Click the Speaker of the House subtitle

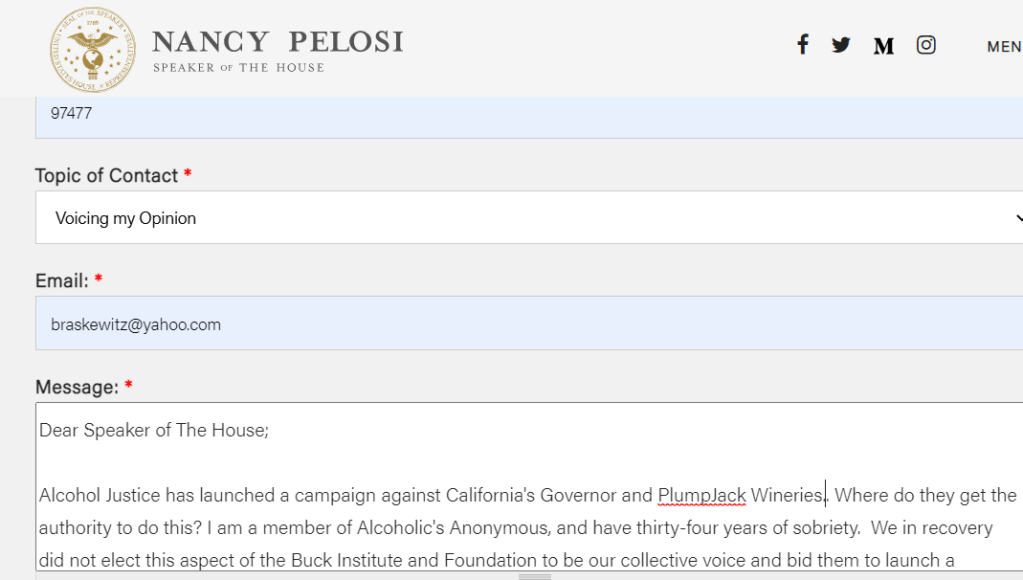point(238,68)
